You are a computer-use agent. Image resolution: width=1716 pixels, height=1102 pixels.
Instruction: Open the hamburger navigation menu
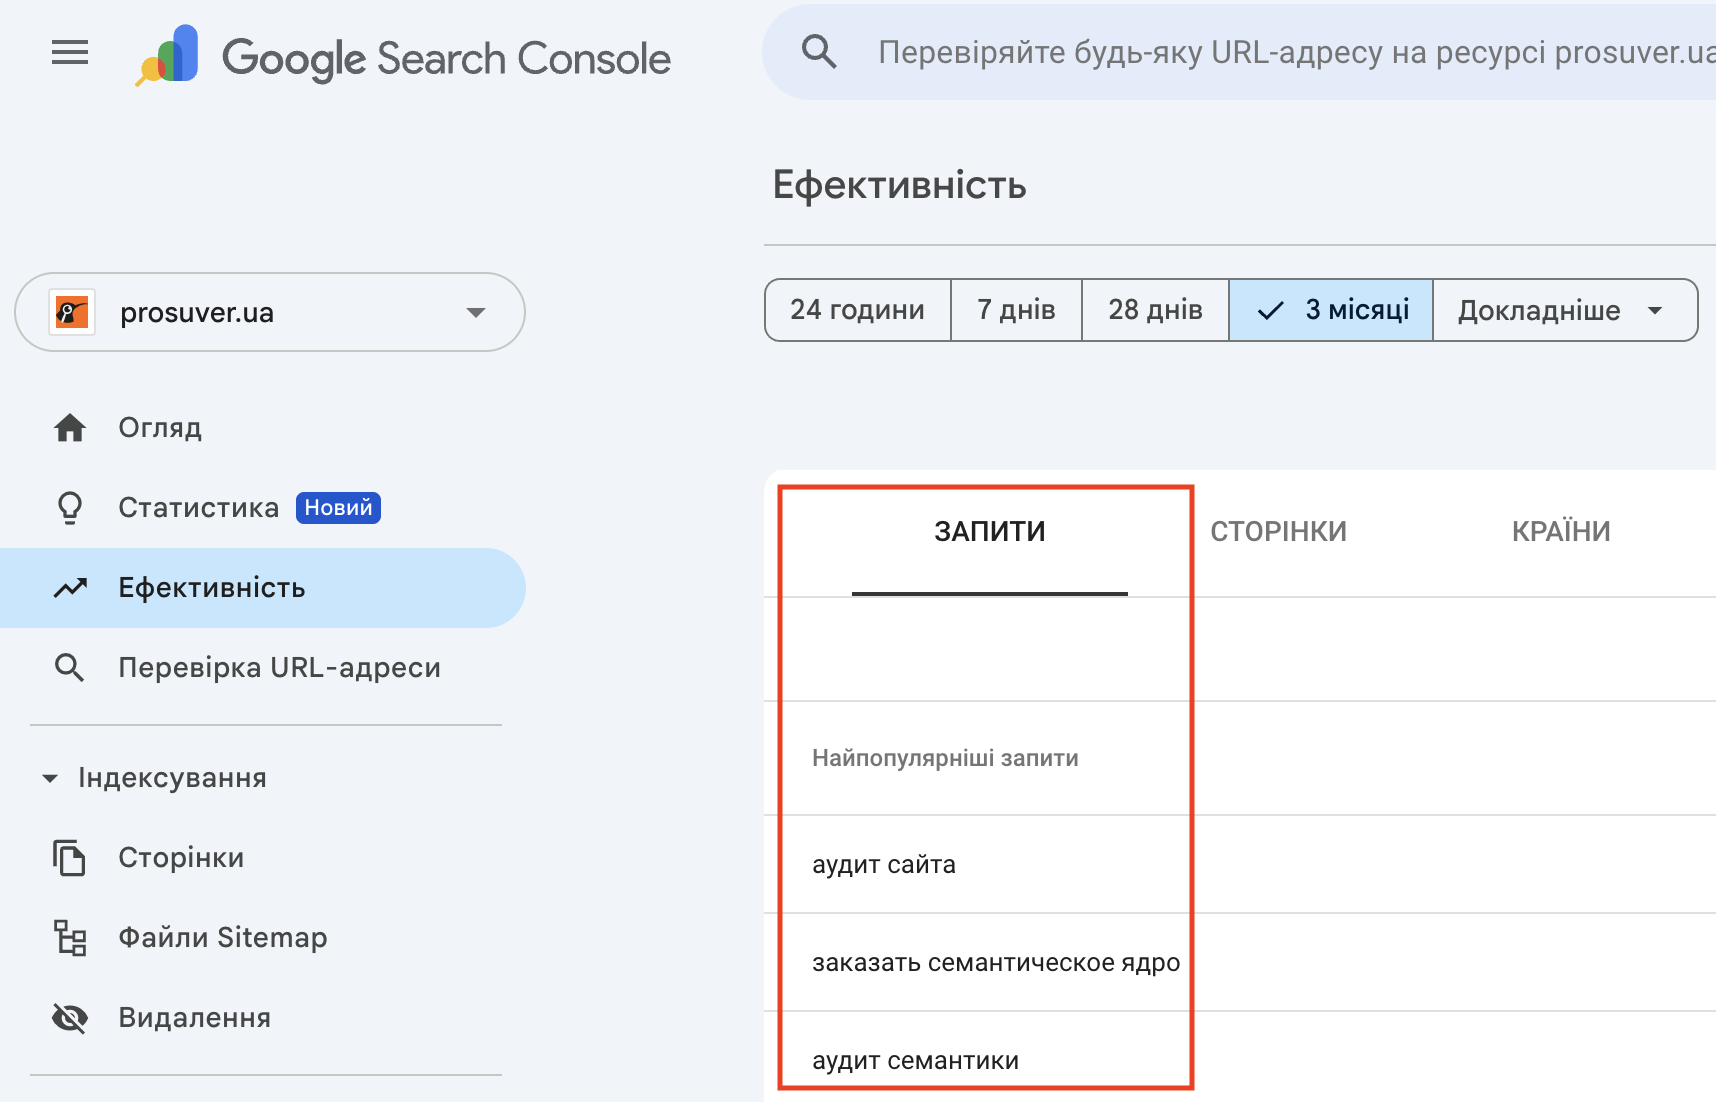point(69,53)
